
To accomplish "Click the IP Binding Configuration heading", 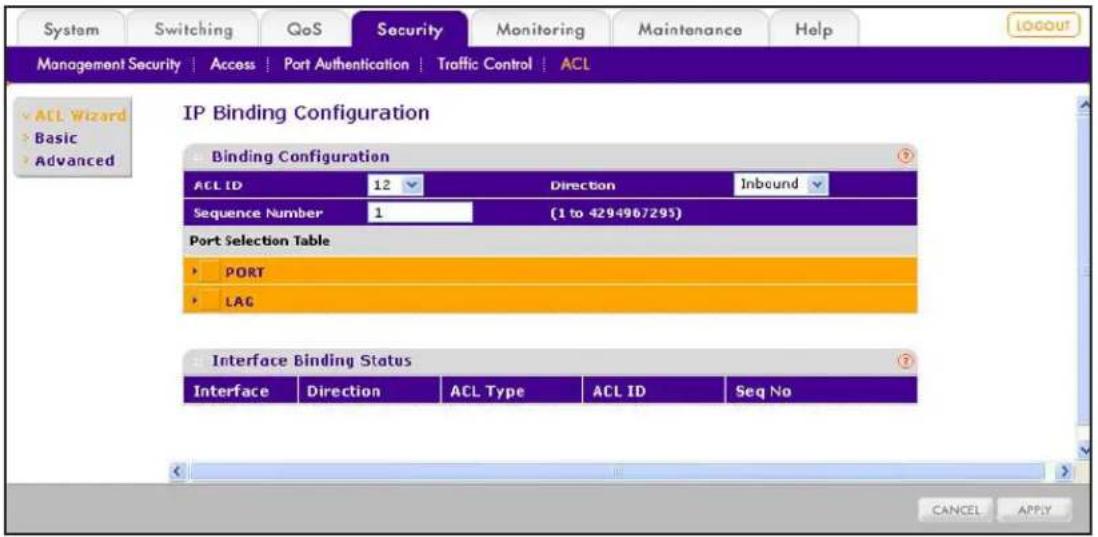I will click(305, 113).
